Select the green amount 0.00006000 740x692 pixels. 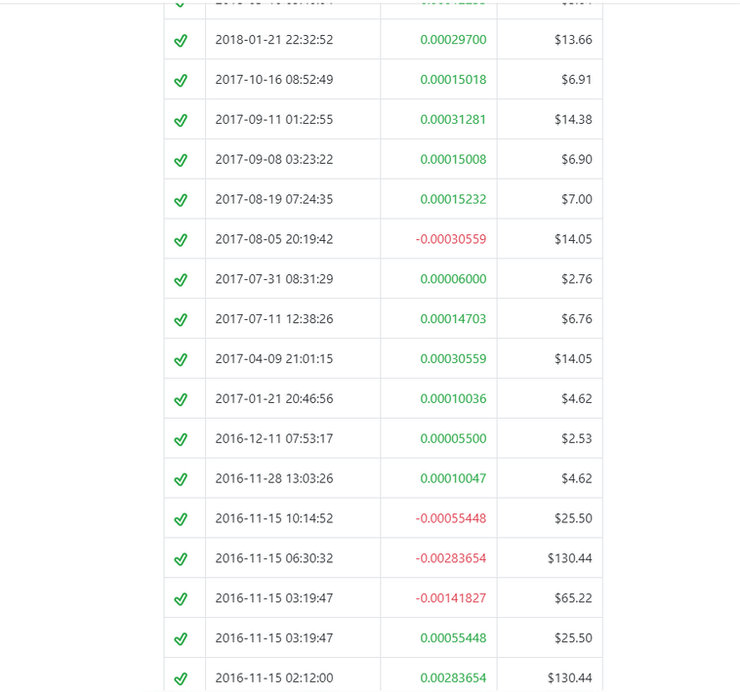453,279
